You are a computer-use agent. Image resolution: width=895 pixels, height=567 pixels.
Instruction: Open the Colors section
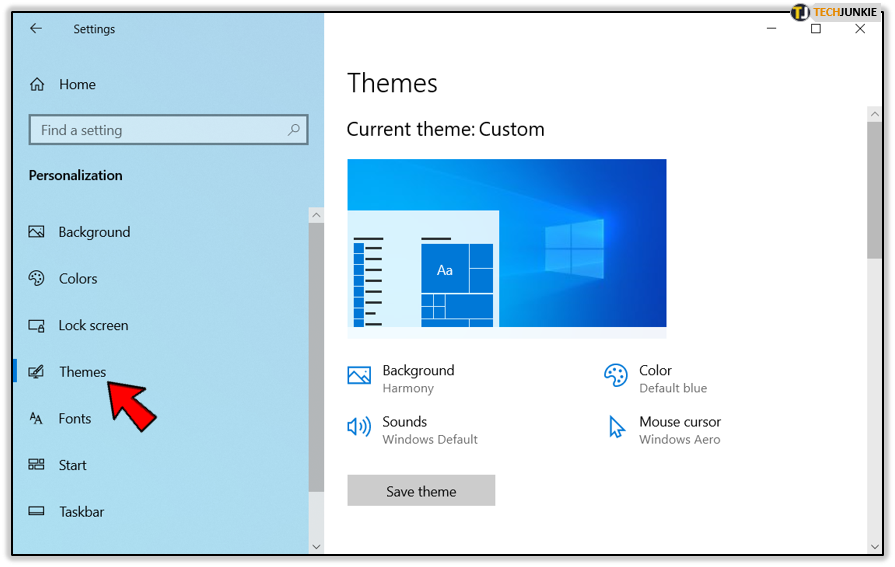click(x=78, y=279)
